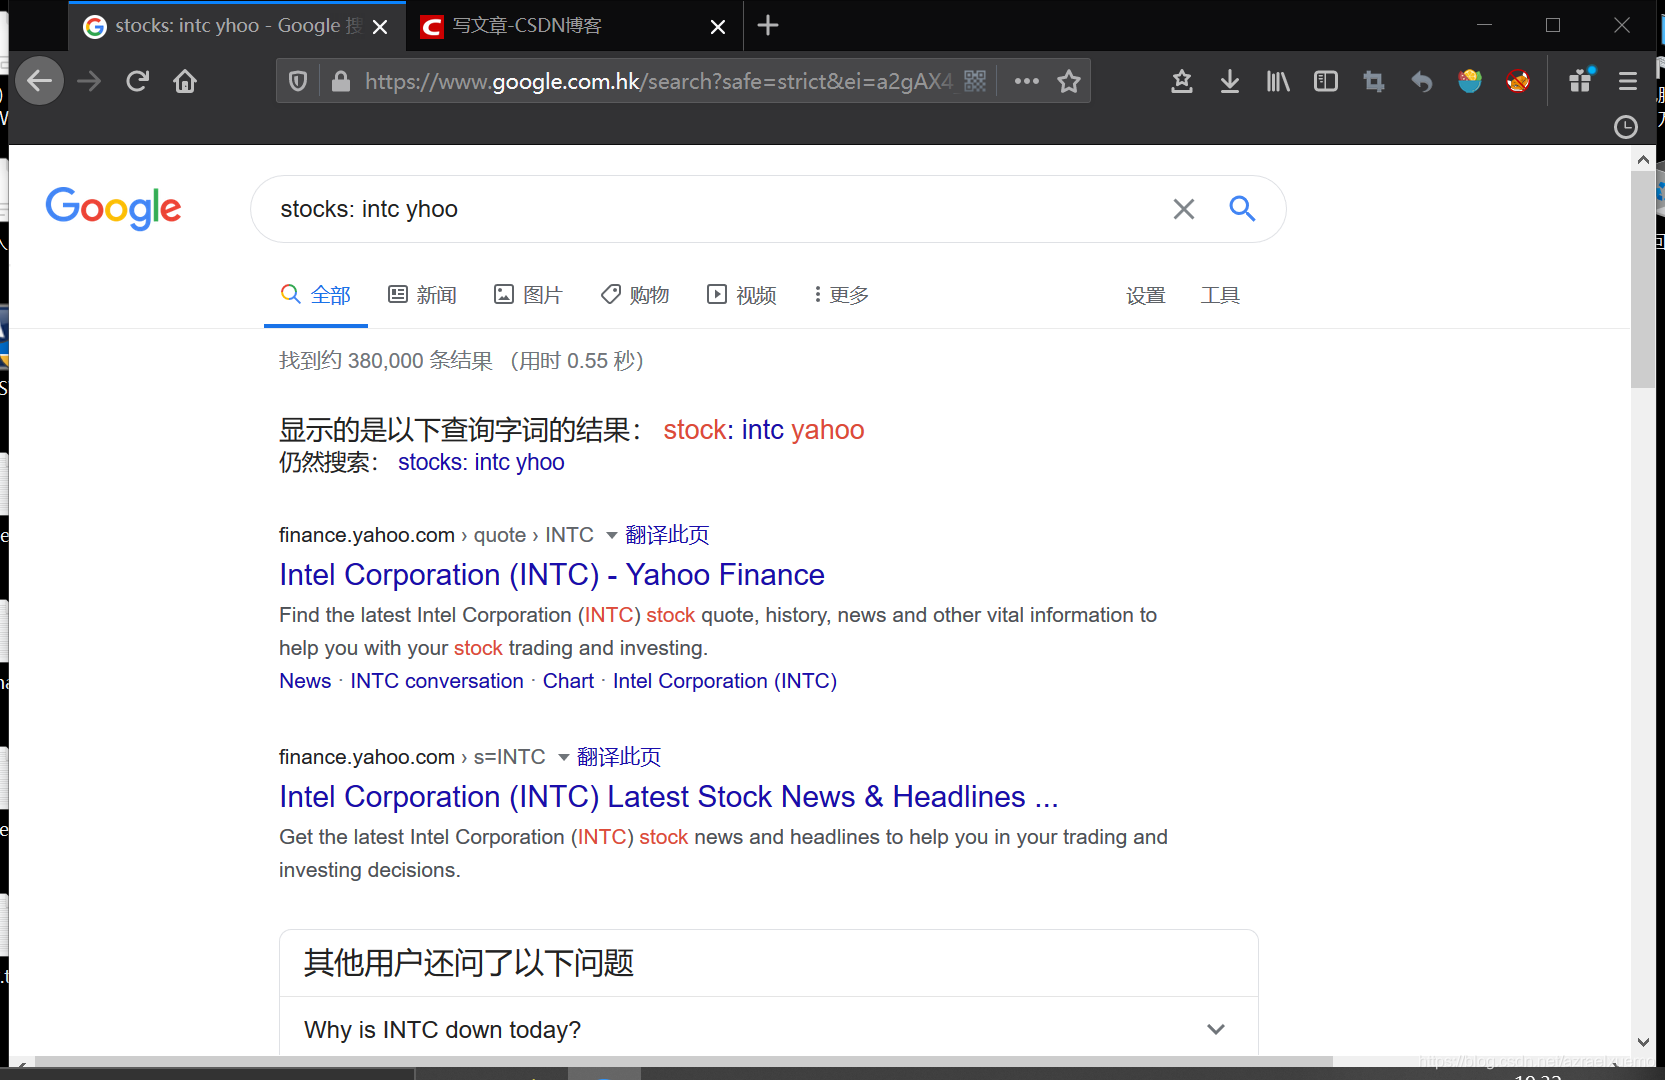Open the browser home page
The width and height of the screenshot is (1665, 1080).
185,81
